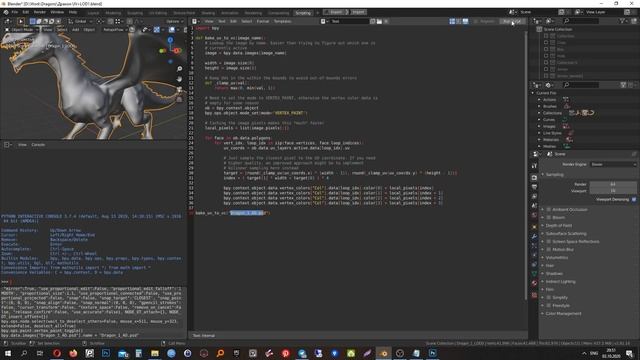
Task: Click the Windows Start button
Action: (x=8, y=353)
